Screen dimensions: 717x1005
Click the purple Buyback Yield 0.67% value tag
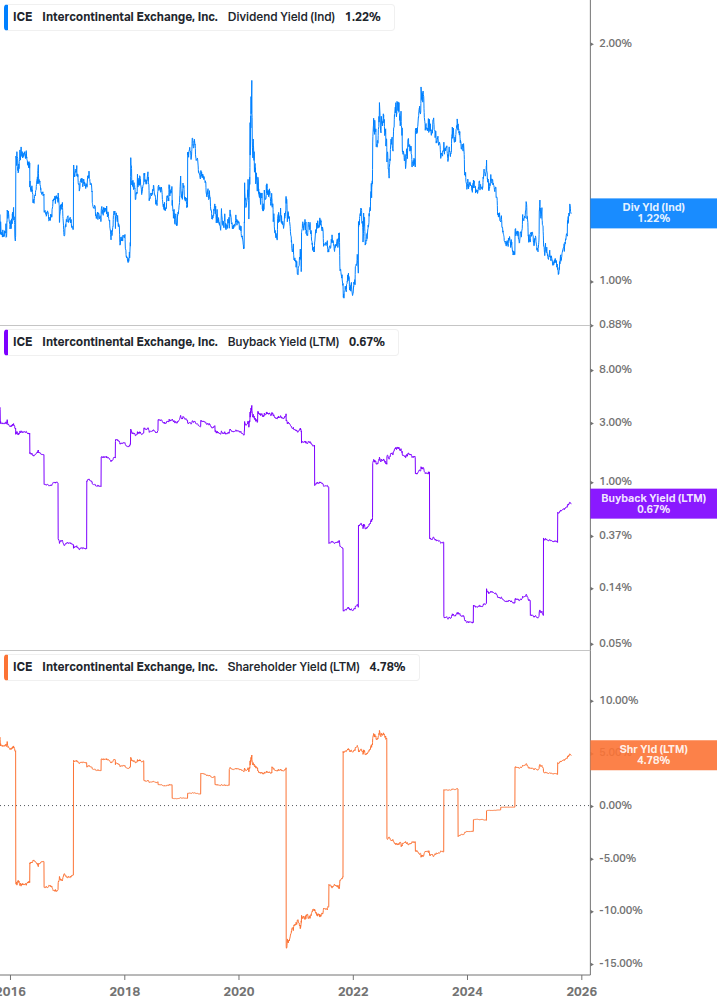tap(653, 504)
